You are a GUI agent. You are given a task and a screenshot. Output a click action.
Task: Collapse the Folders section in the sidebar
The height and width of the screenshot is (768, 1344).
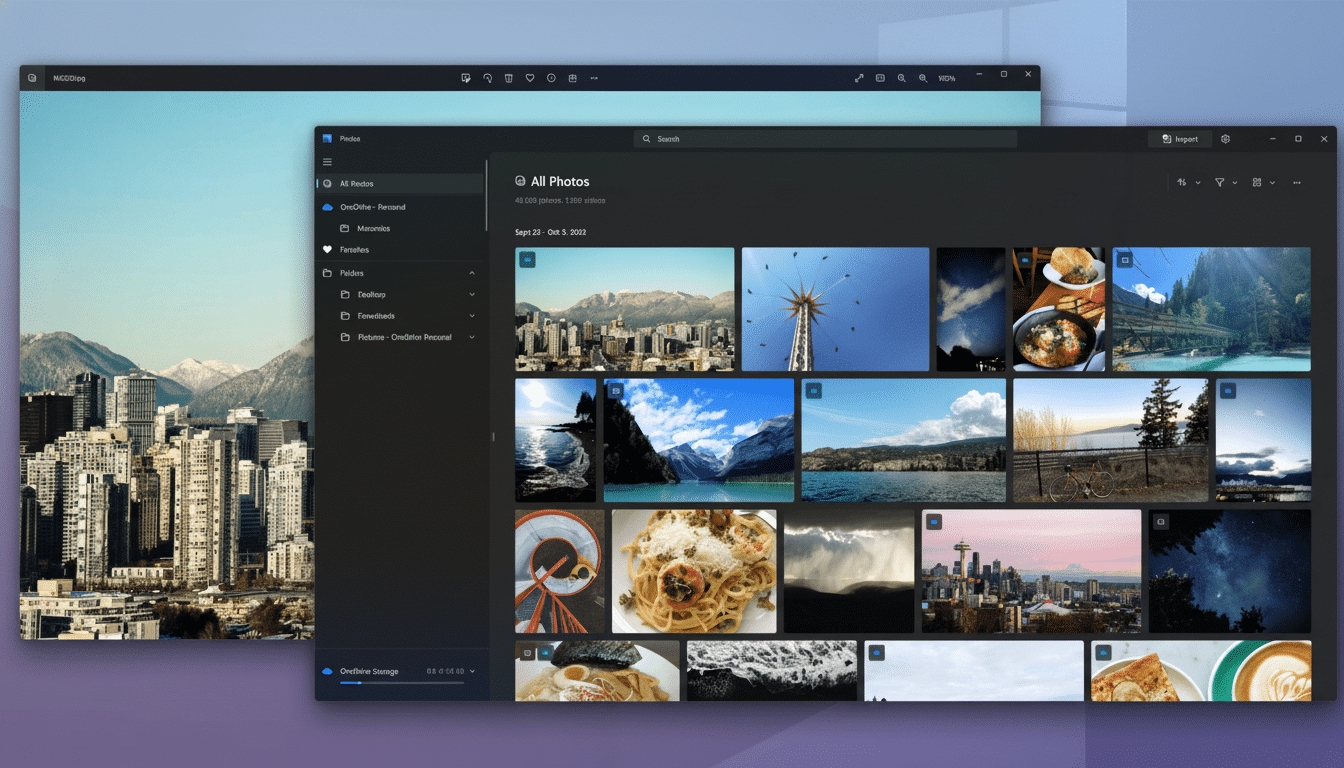point(470,272)
